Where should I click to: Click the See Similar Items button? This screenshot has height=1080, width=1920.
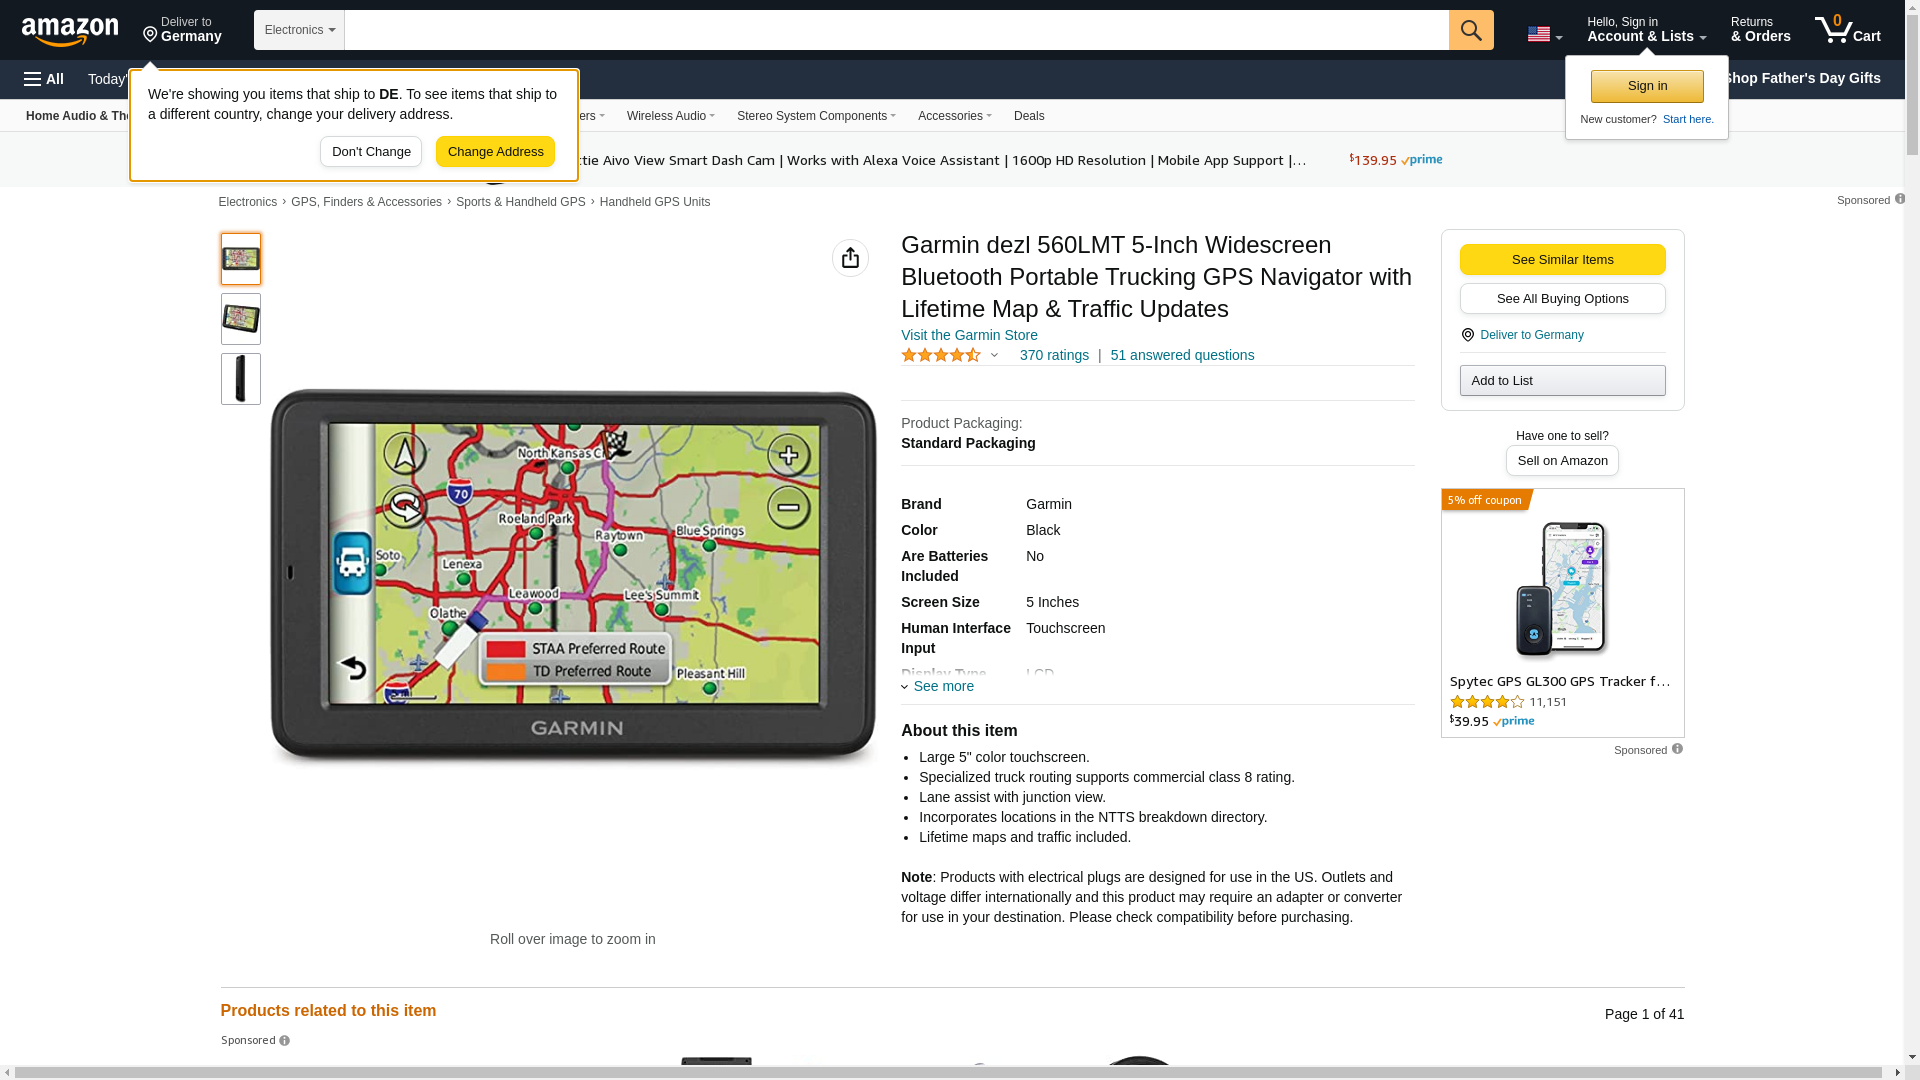(1562, 260)
